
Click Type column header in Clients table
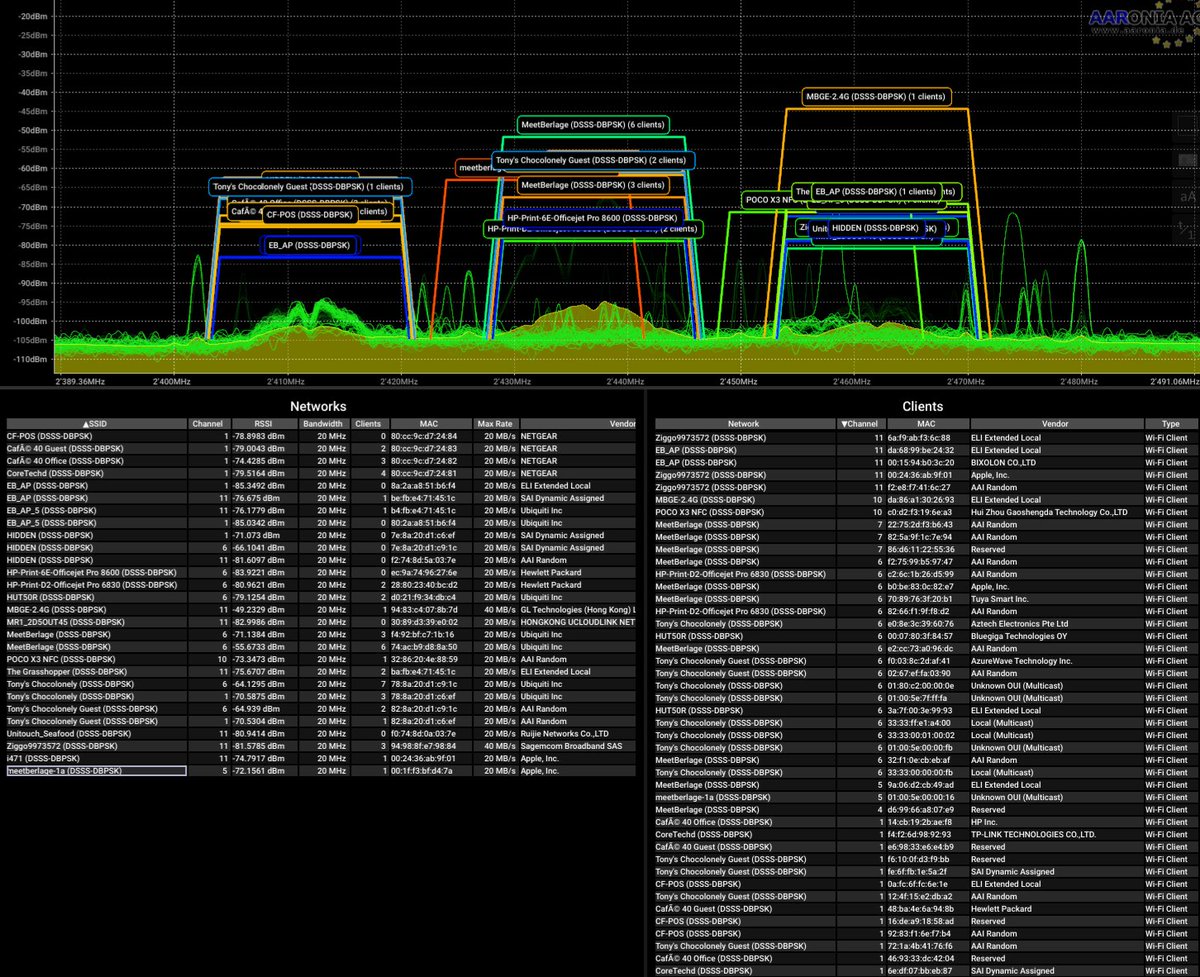(1170, 424)
